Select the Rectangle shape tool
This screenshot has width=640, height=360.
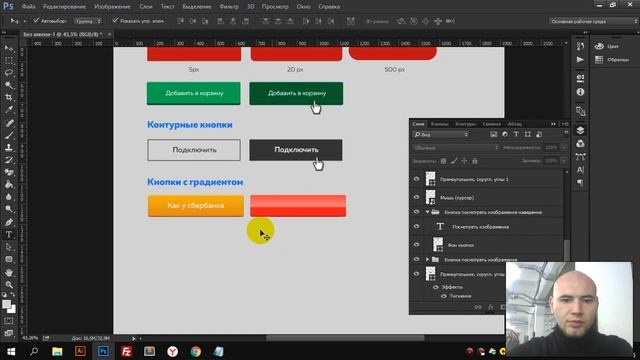tap(9, 259)
